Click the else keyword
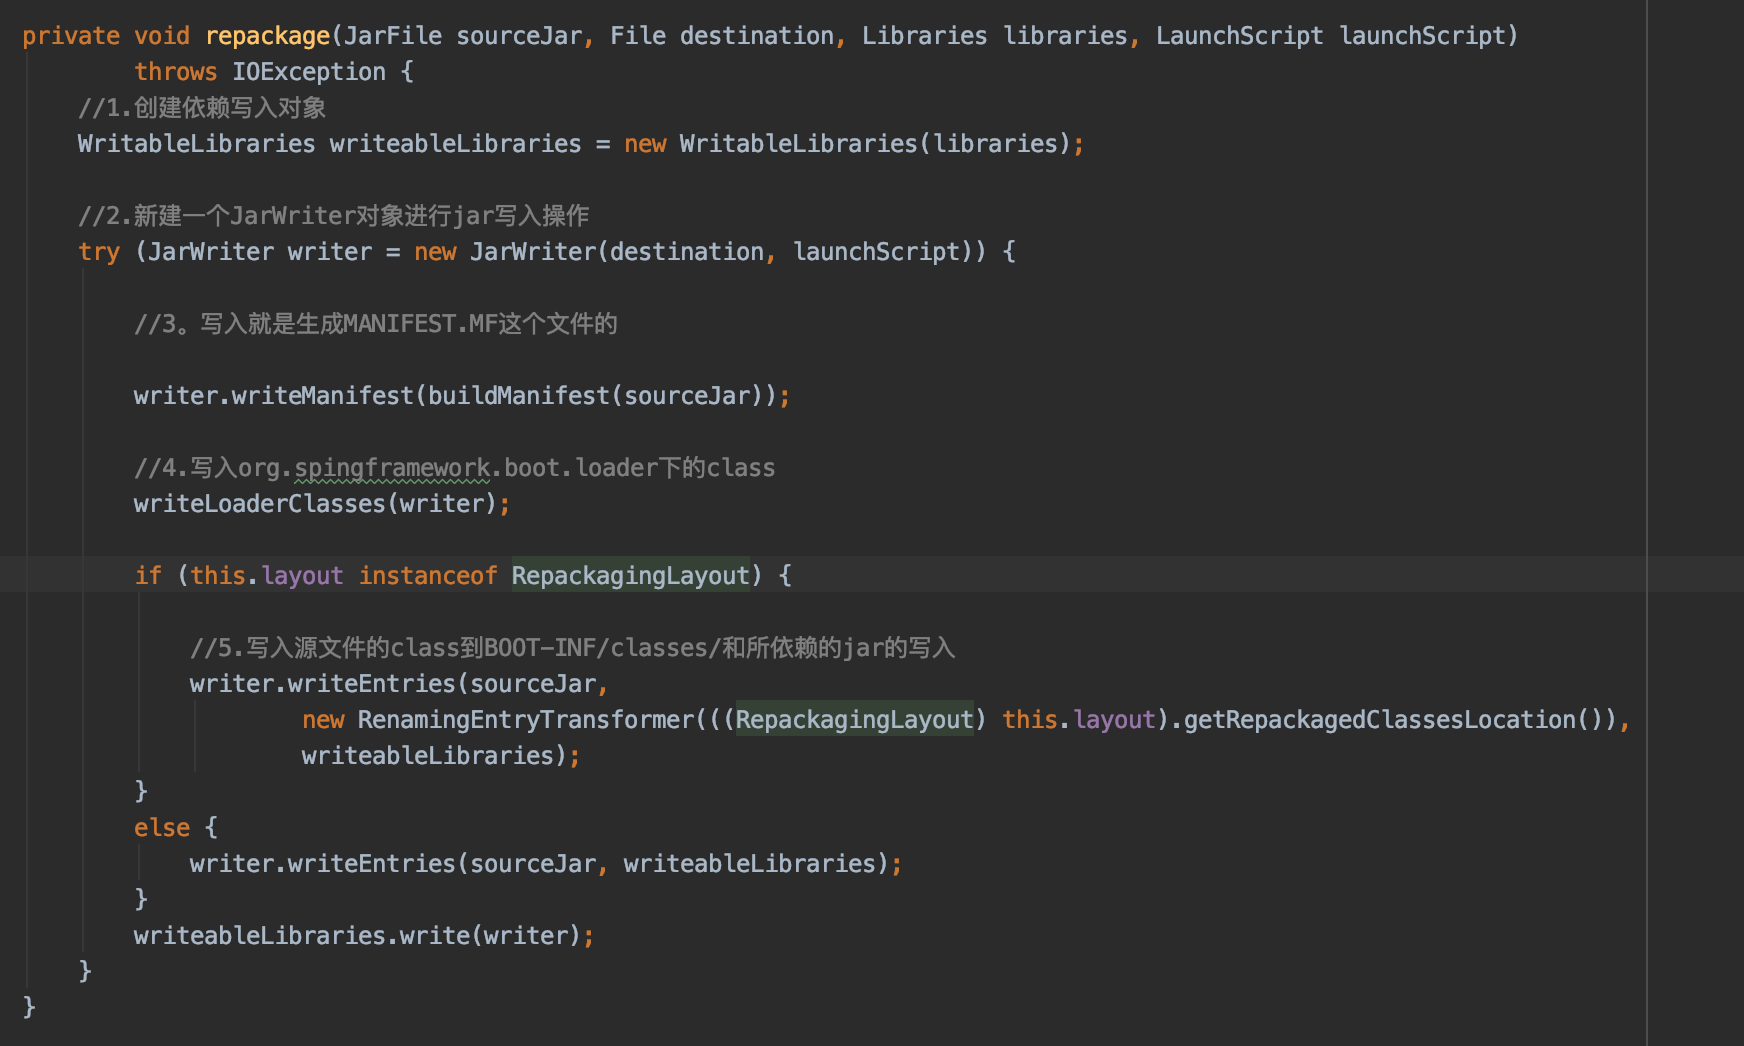1744x1046 pixels. click(x=160, y=827)
